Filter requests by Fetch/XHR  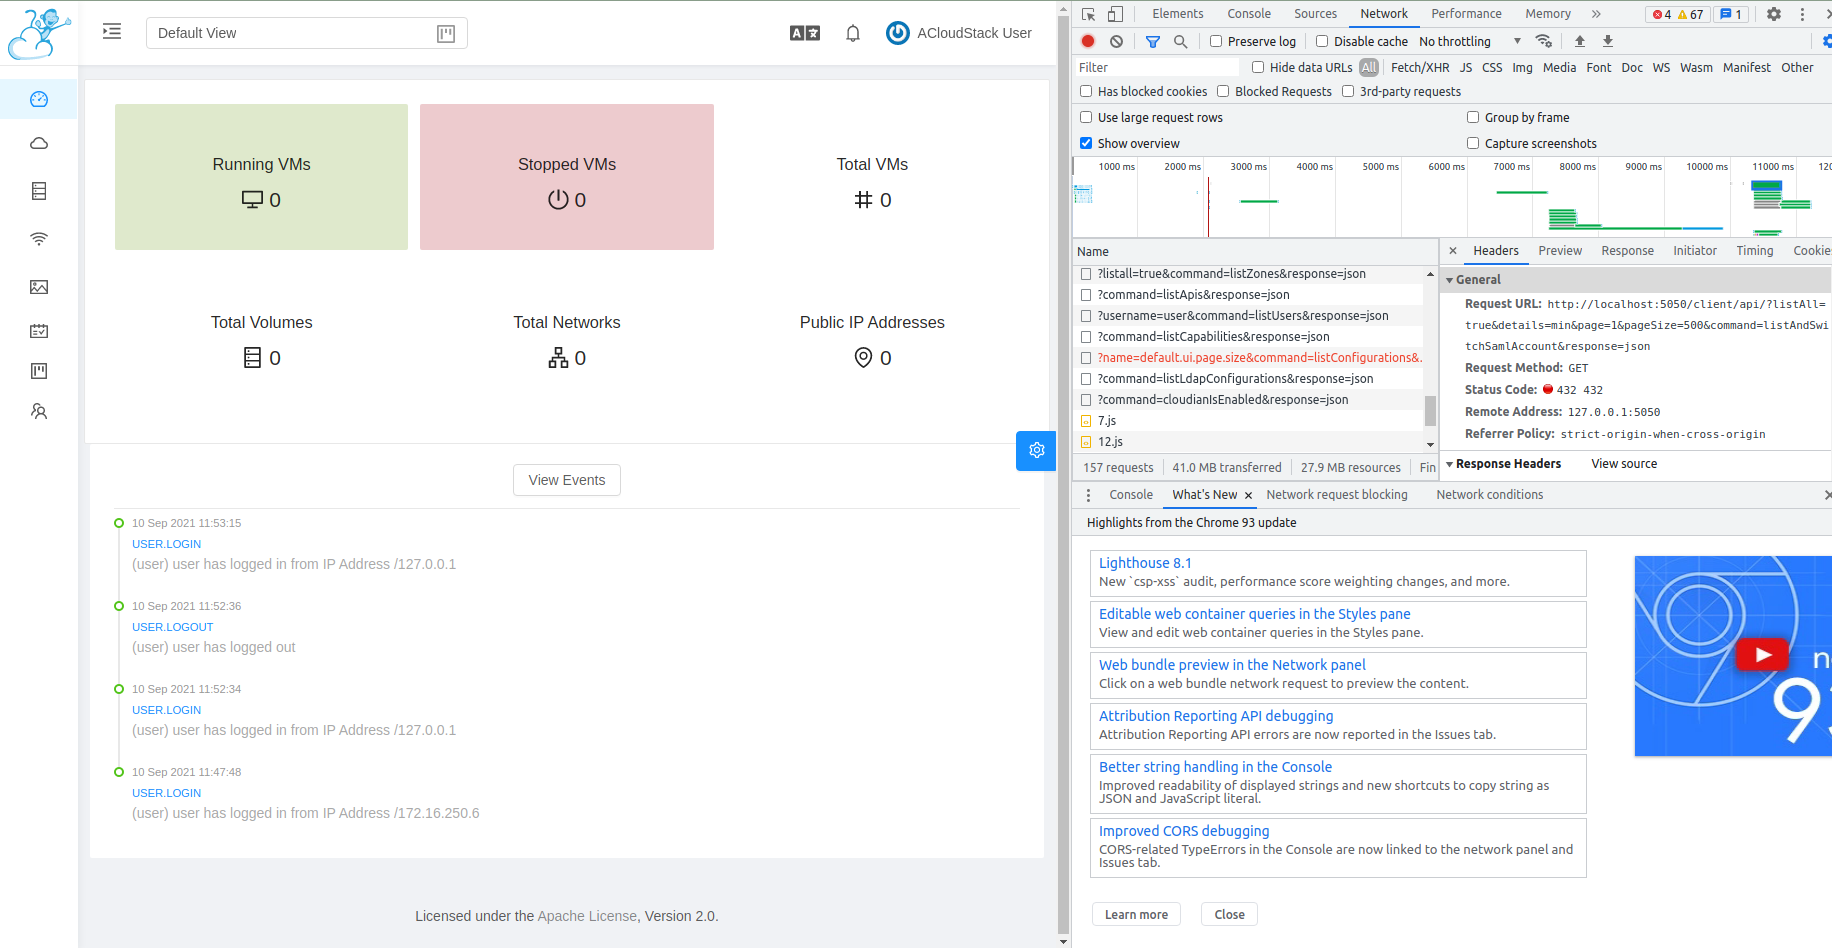click(x=1420, y=67)
